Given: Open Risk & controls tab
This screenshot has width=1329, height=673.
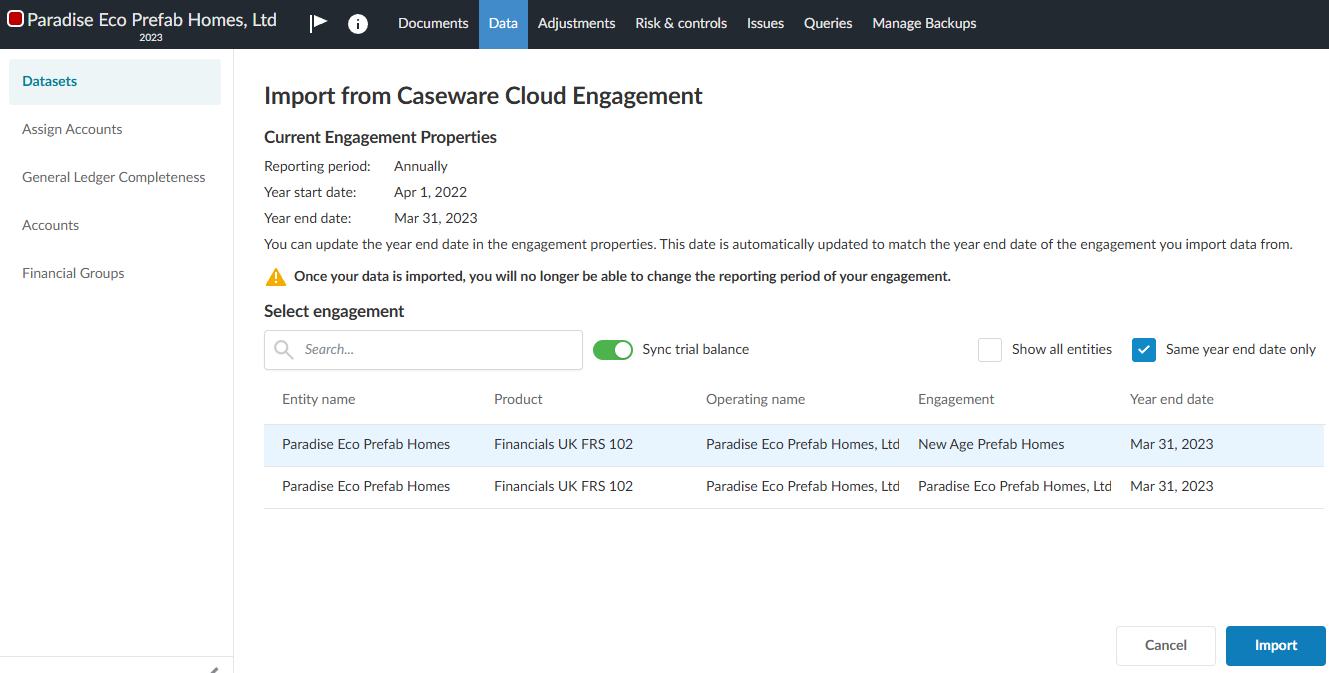Looking at the screenshot, I should (681, 24).
